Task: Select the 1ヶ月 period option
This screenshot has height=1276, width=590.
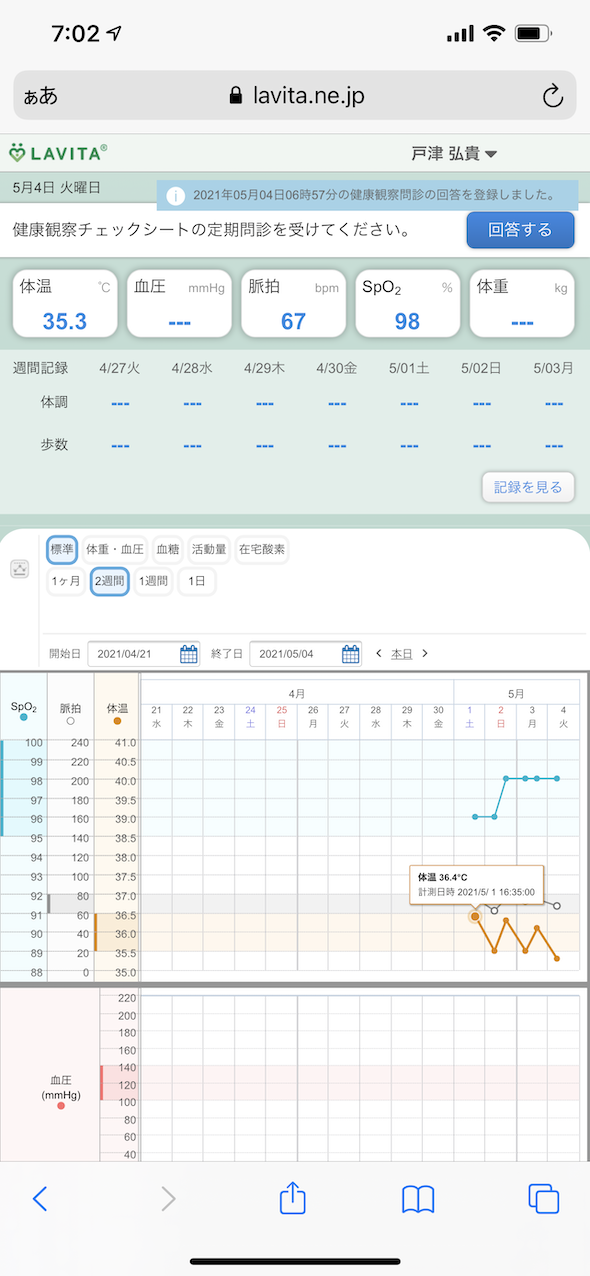Action: point(66,581)
